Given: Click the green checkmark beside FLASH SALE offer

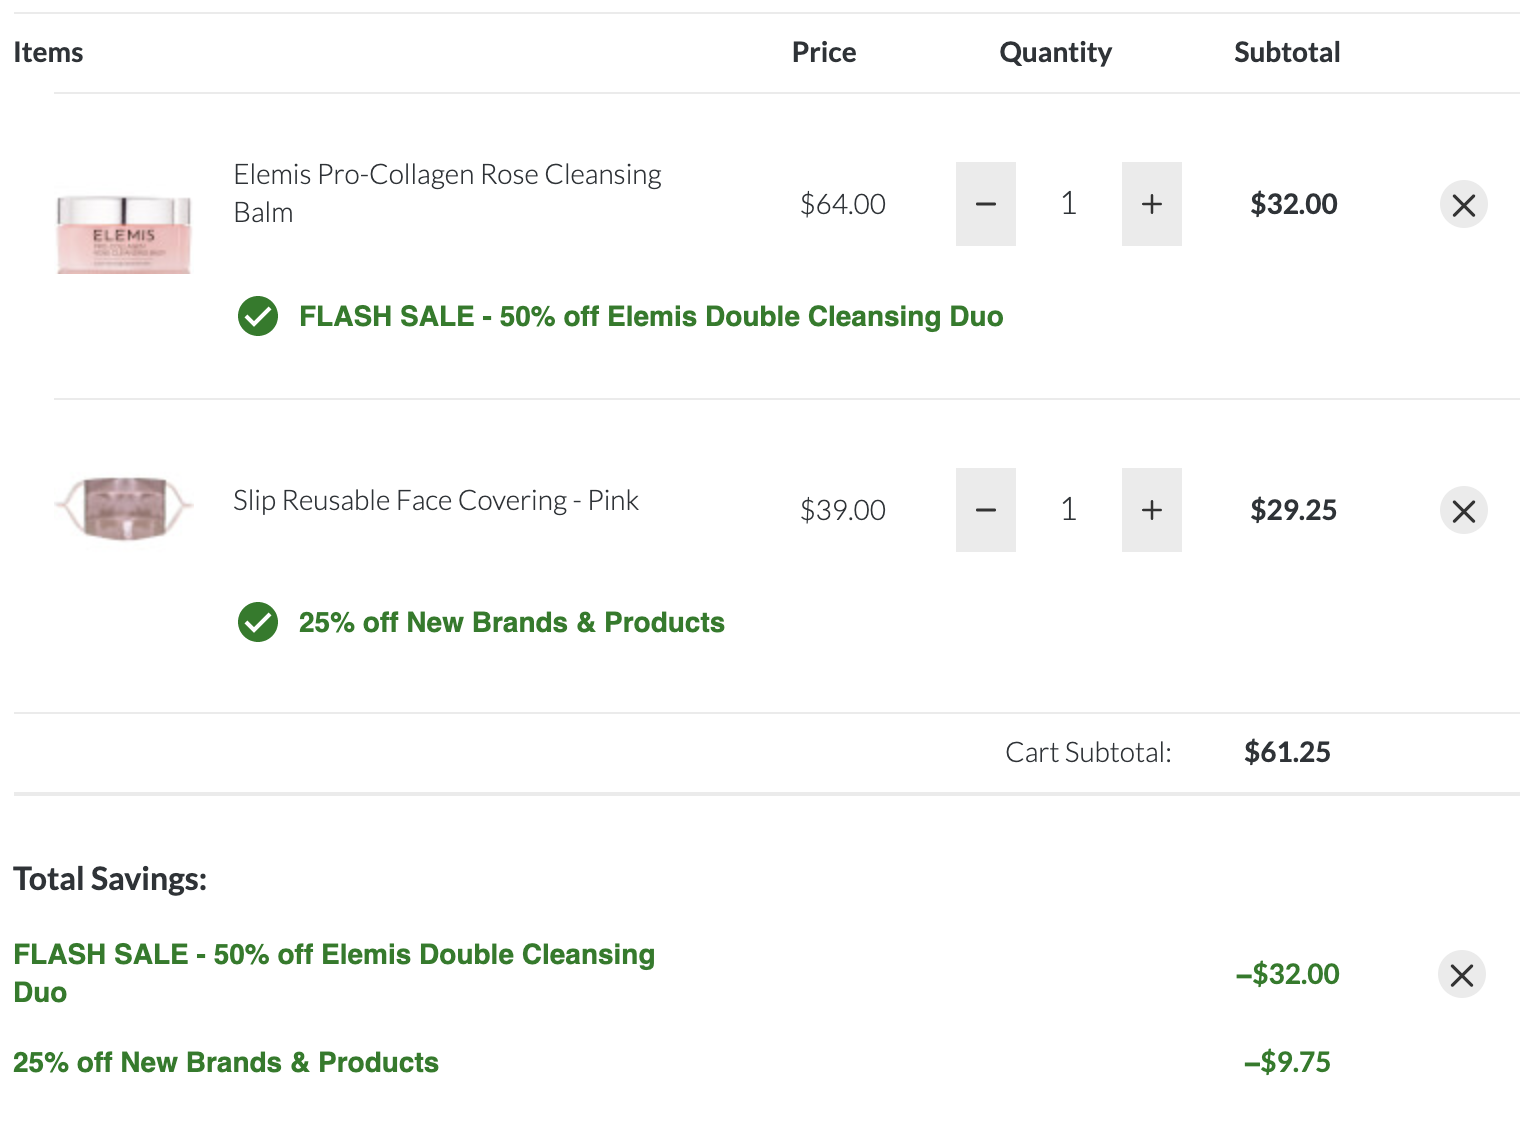Looking at the screenshot, I should pos(258,316).
